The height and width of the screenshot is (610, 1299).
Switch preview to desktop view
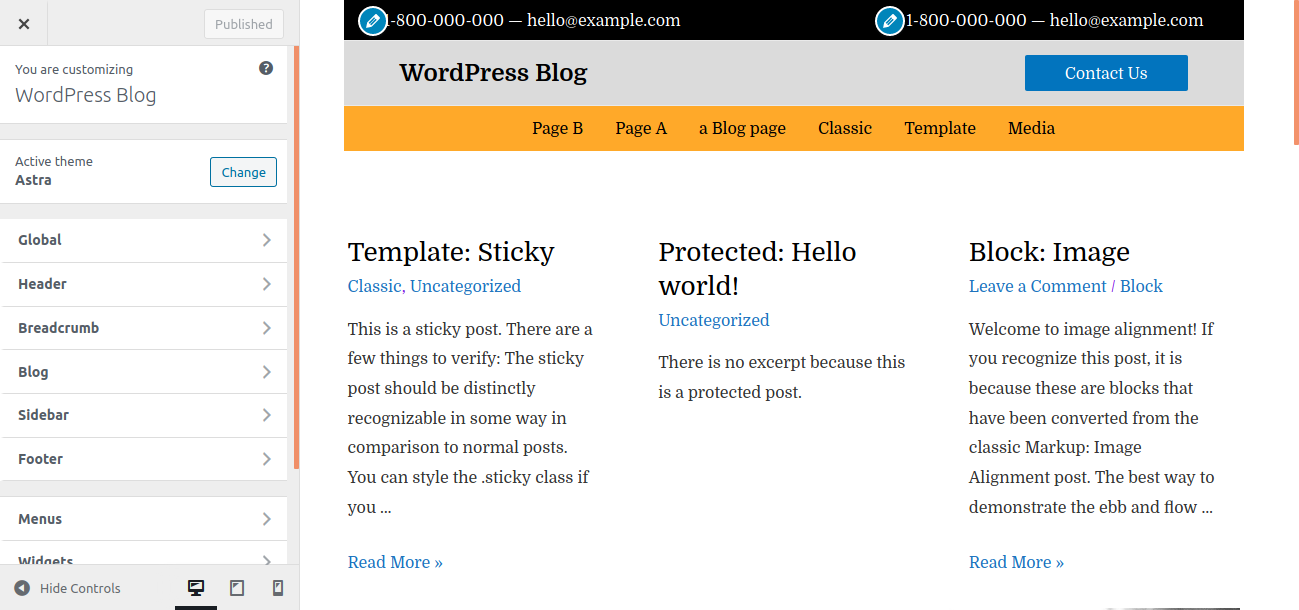click(x=196, y=588)
